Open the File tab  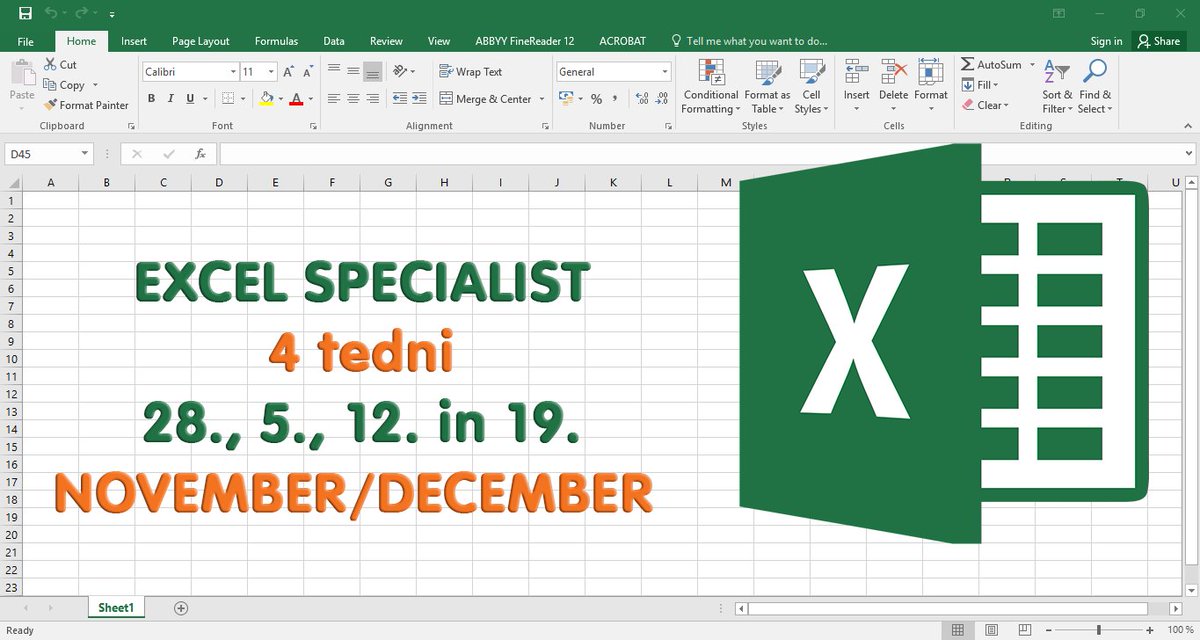(26, 41)
